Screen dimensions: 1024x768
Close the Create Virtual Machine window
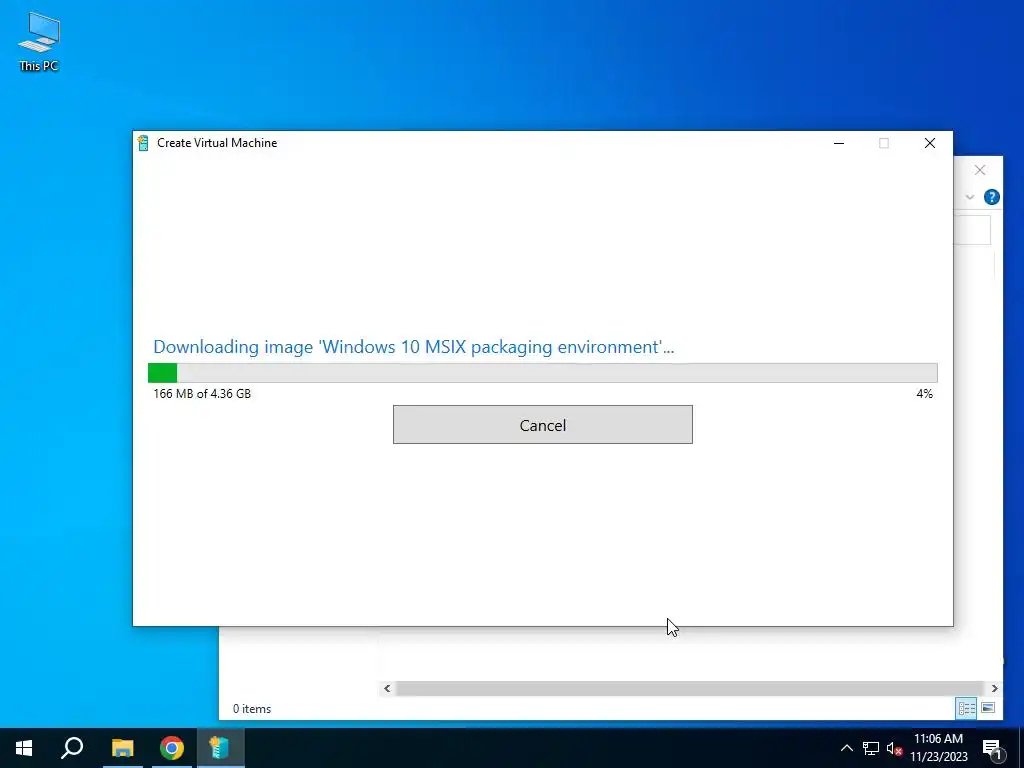pos(930,143)
